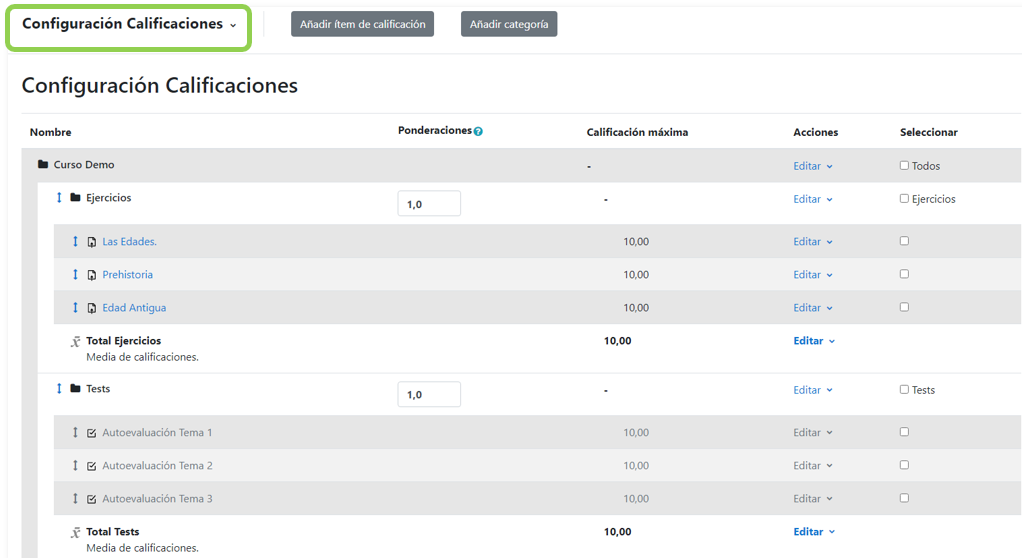Tick the Ejercicios category checkbox

pyautogui.click(x=904, y=199)
